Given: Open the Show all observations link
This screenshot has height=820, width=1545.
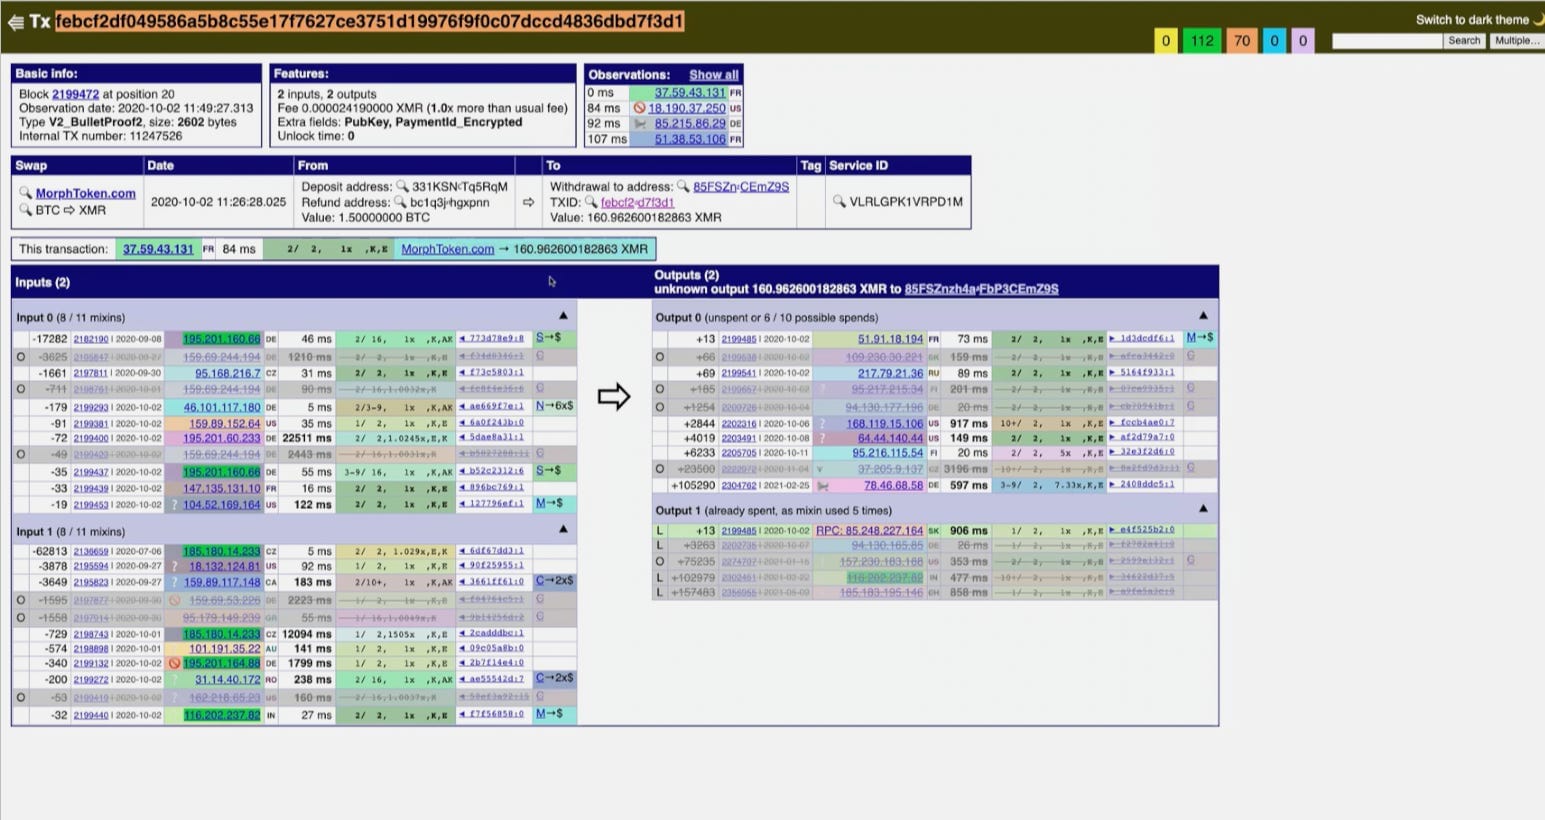Looking at the screenshot, I should coord(714,75).
